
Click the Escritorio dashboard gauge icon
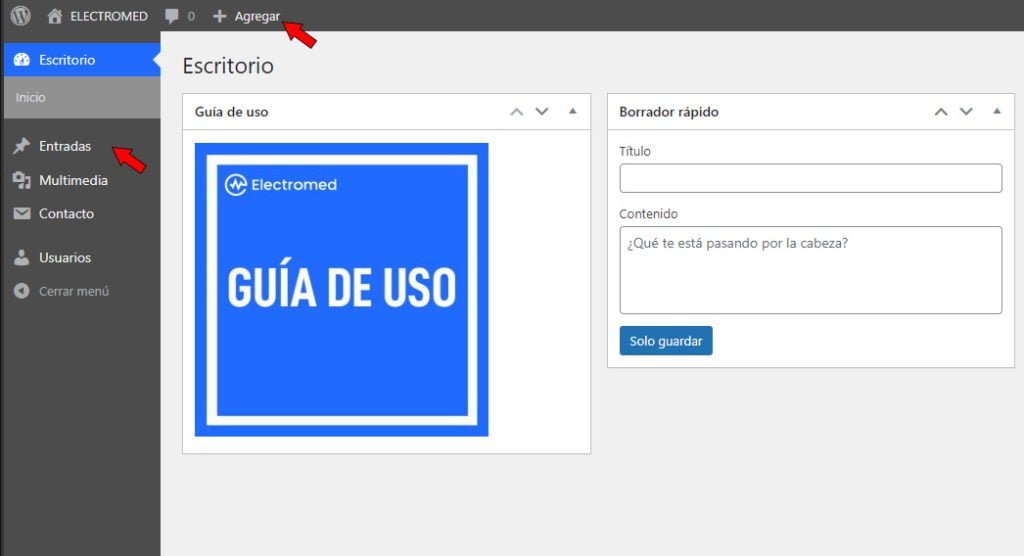(x=22, y=59)
